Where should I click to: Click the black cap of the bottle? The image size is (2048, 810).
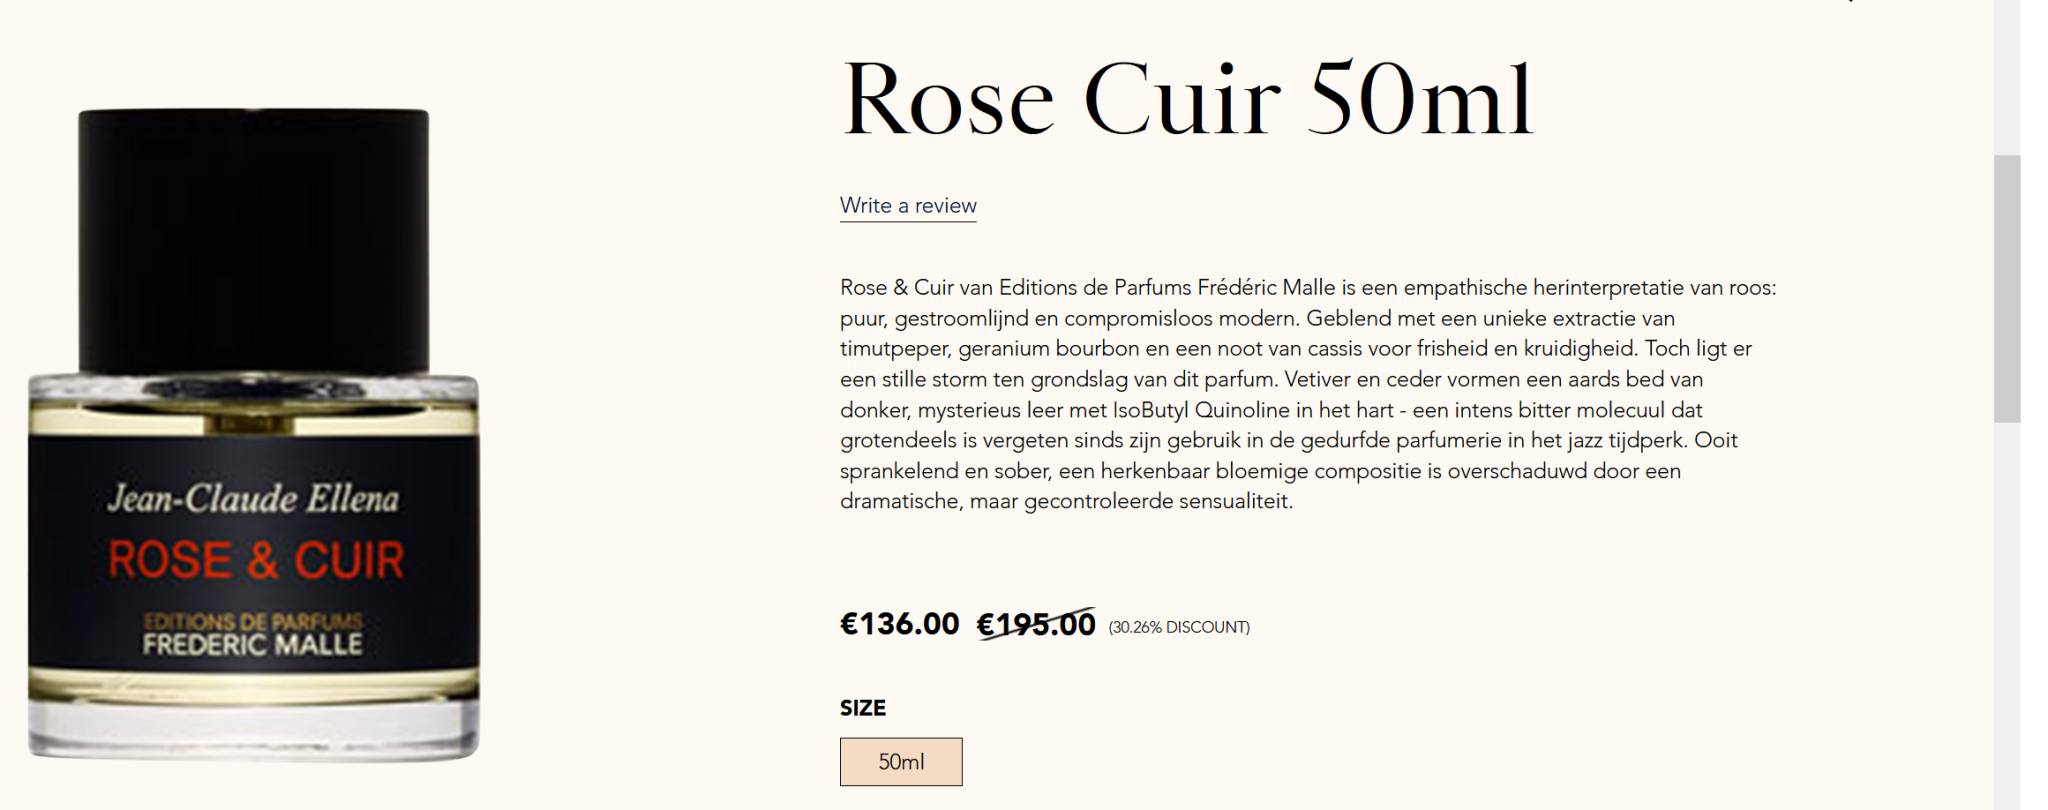click(x=254, y=240)
